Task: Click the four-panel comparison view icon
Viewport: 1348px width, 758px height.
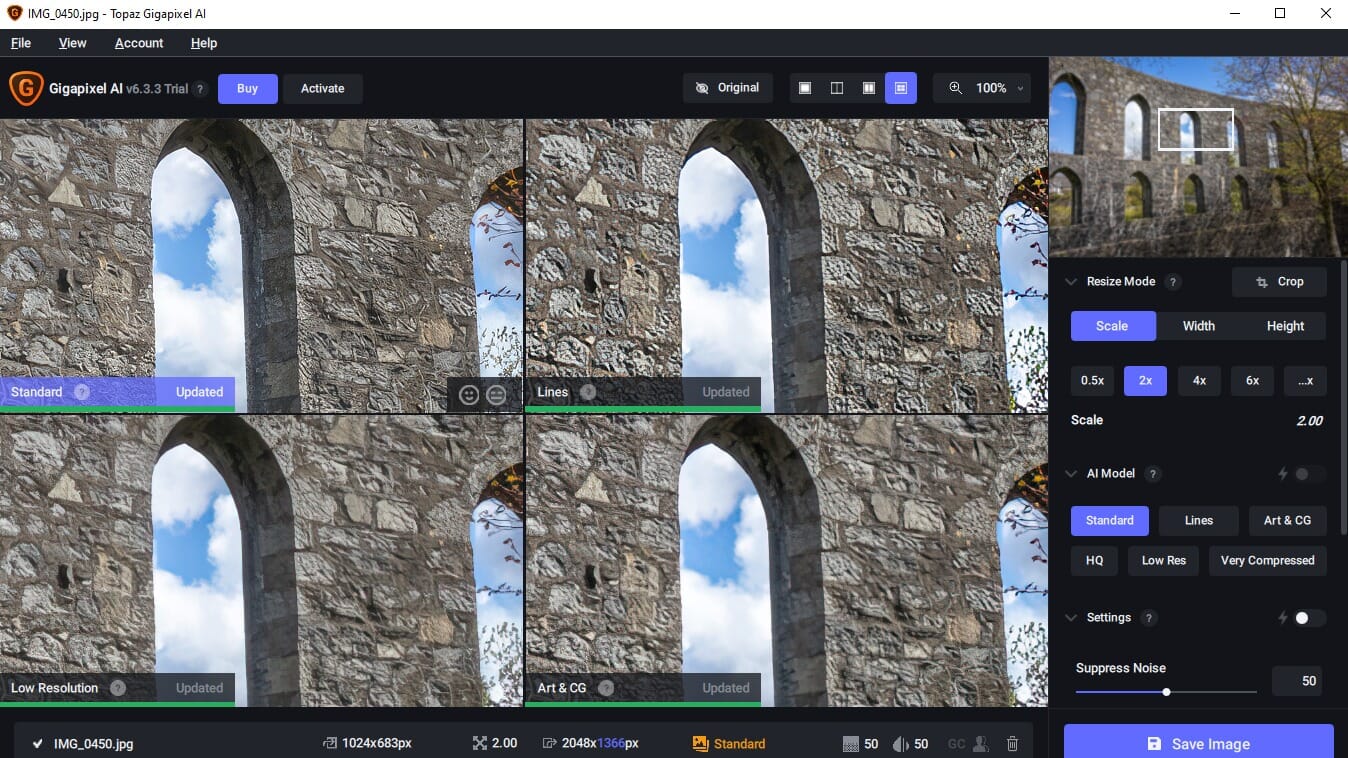Action: click(900, 88)
